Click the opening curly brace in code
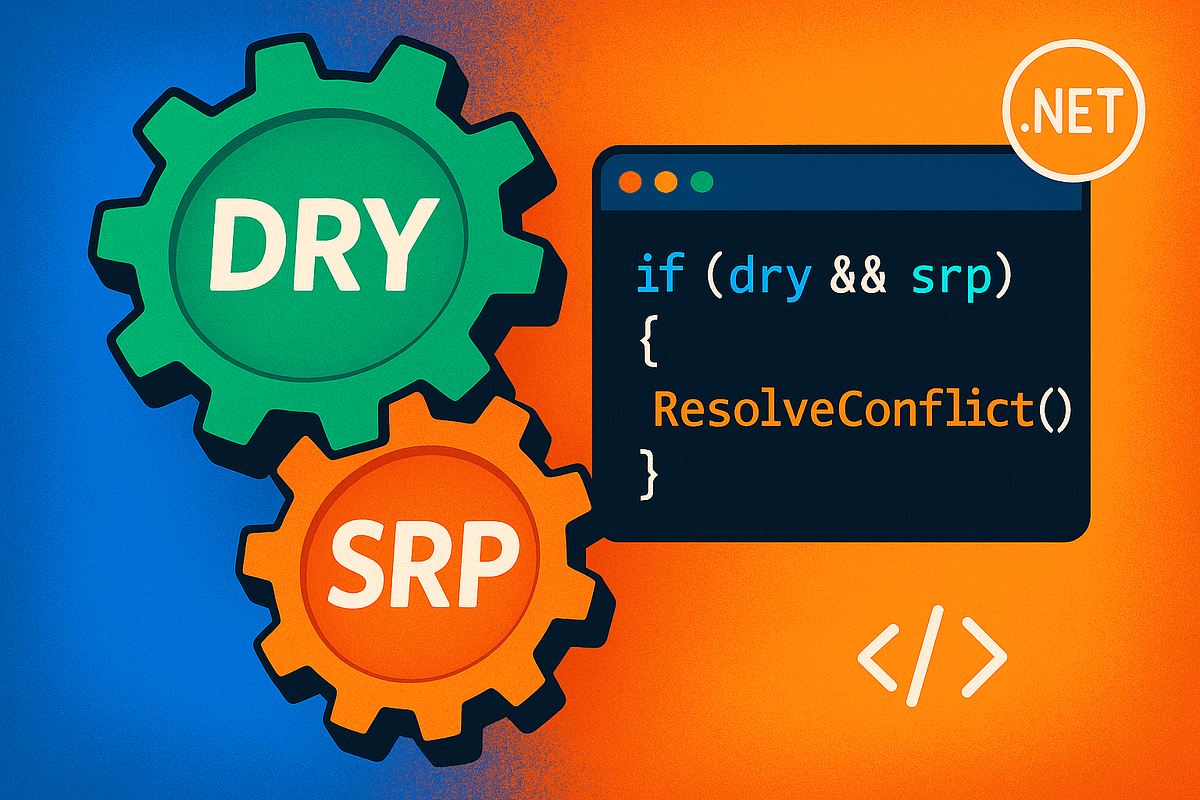The height and width of the screenshot is (800, 1200). tap(648, 345)
